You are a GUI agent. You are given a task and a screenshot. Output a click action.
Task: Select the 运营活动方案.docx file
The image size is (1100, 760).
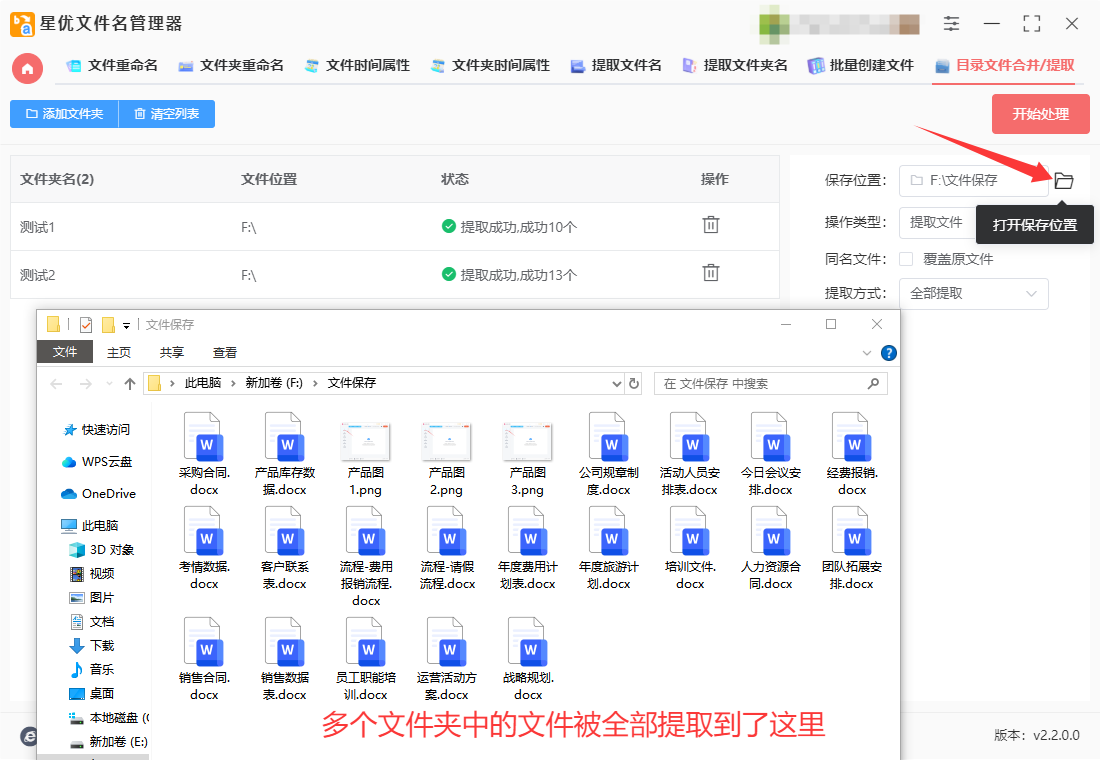coord(447,659)
